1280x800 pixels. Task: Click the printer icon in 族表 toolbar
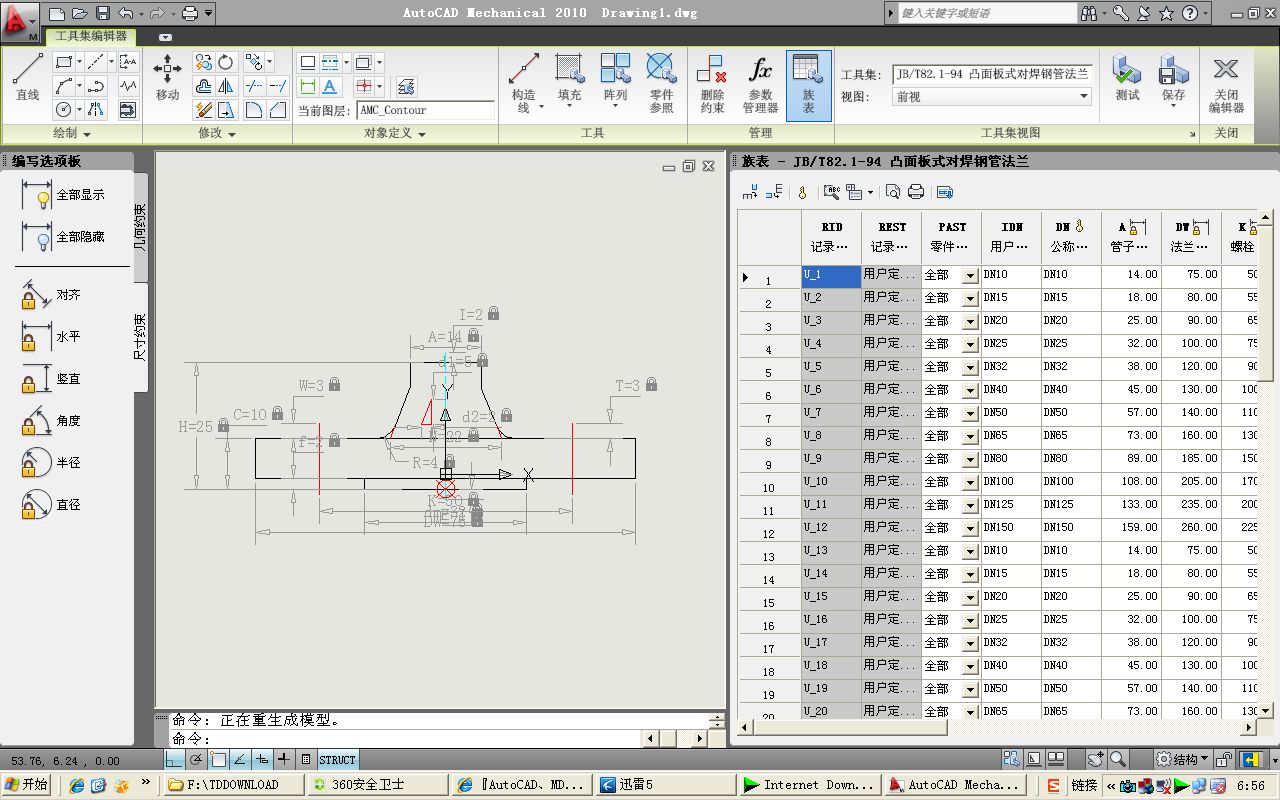(915, 192)
